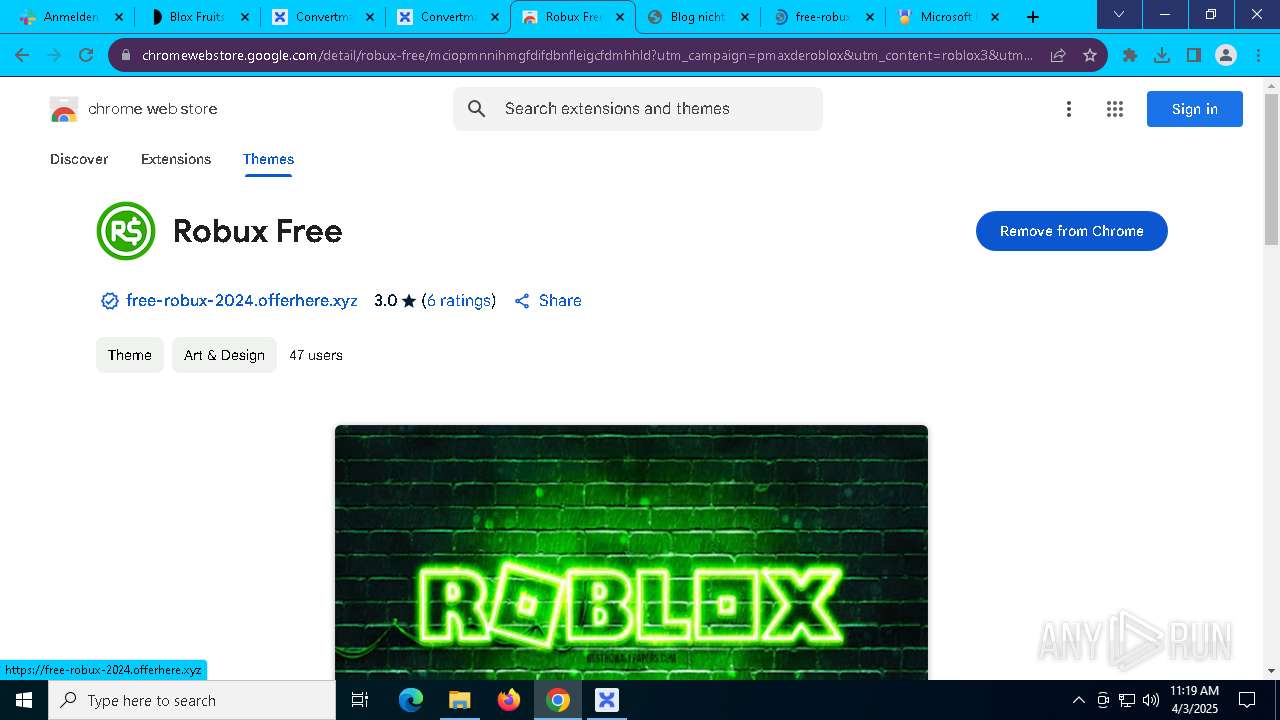
Task: Bookmark this page with the star icon
Action: [x=1090, y=55]
